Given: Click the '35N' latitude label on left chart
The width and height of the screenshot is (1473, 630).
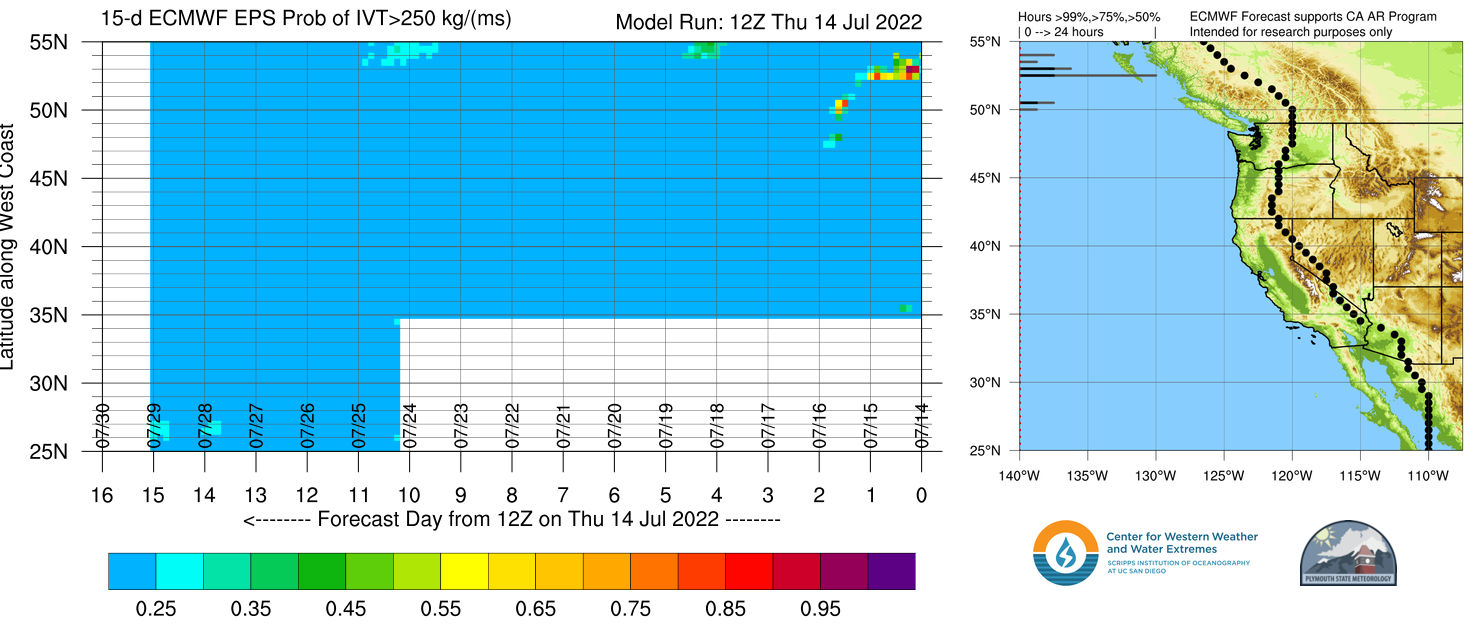Looking at the screenshot, I should pyautogui.click(x=48, y=315).
